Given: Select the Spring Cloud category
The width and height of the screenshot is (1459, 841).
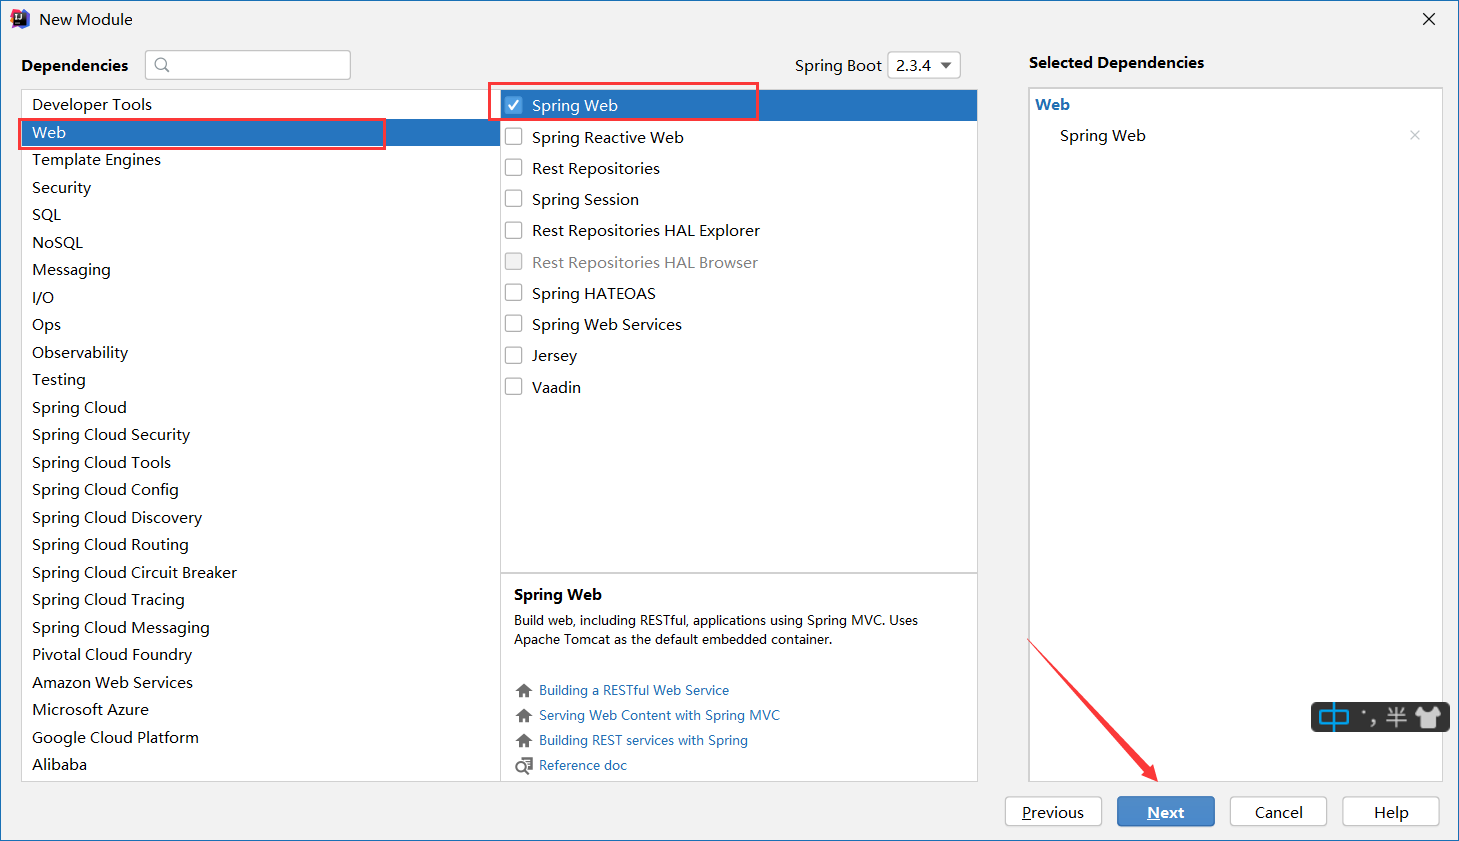Looking at the screenshot, I should pos(260,408).
